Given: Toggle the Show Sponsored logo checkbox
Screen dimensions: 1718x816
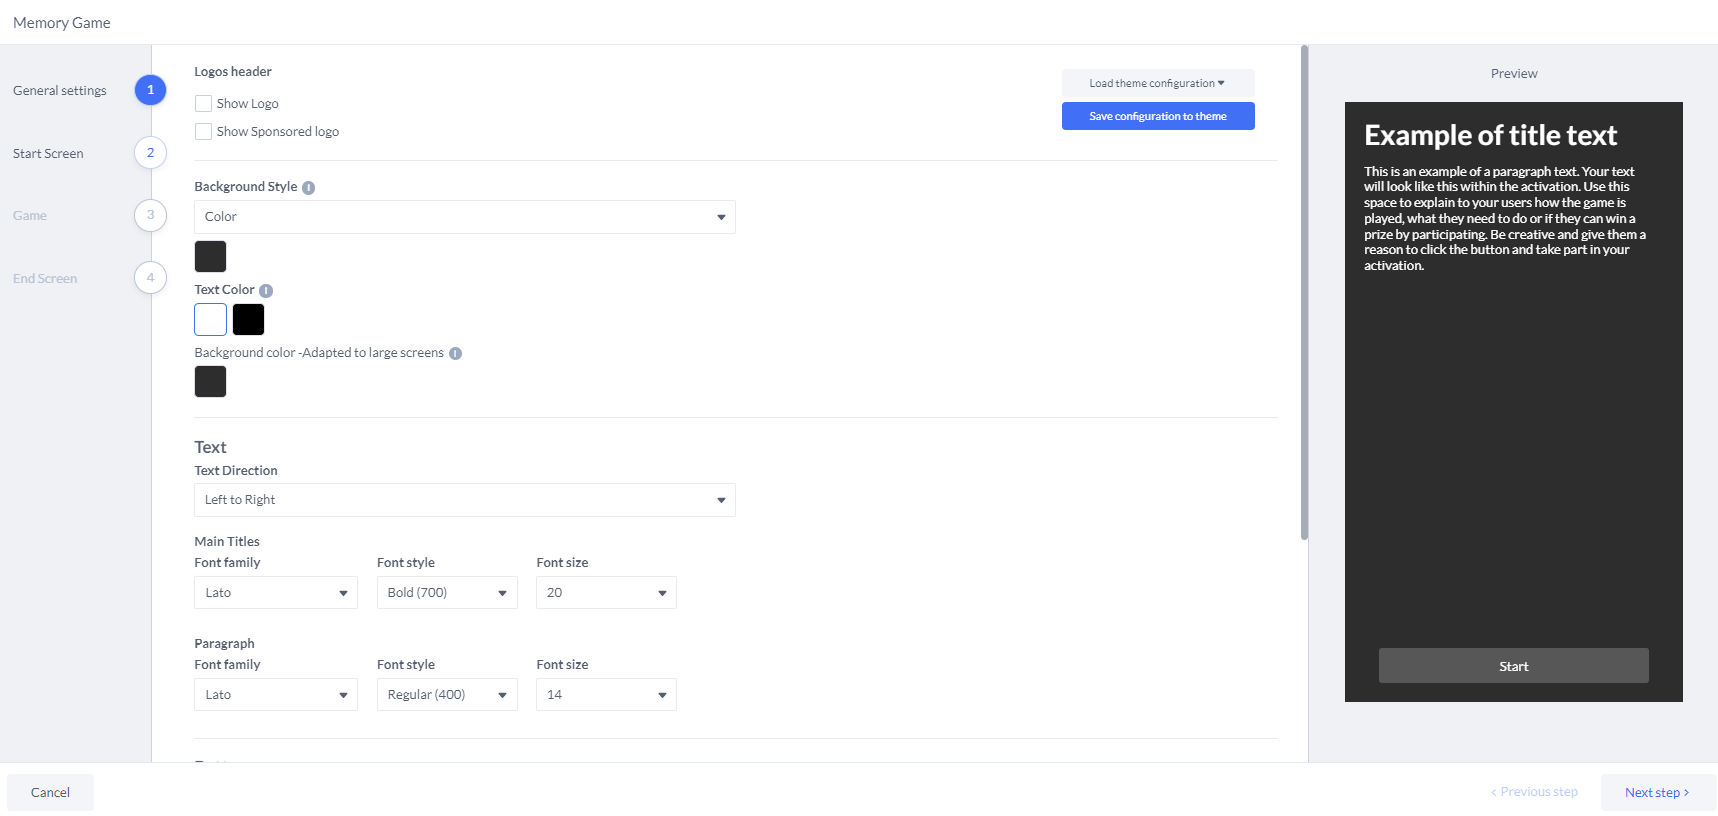Looking at the screenshot, I should (x=203, y=132).
